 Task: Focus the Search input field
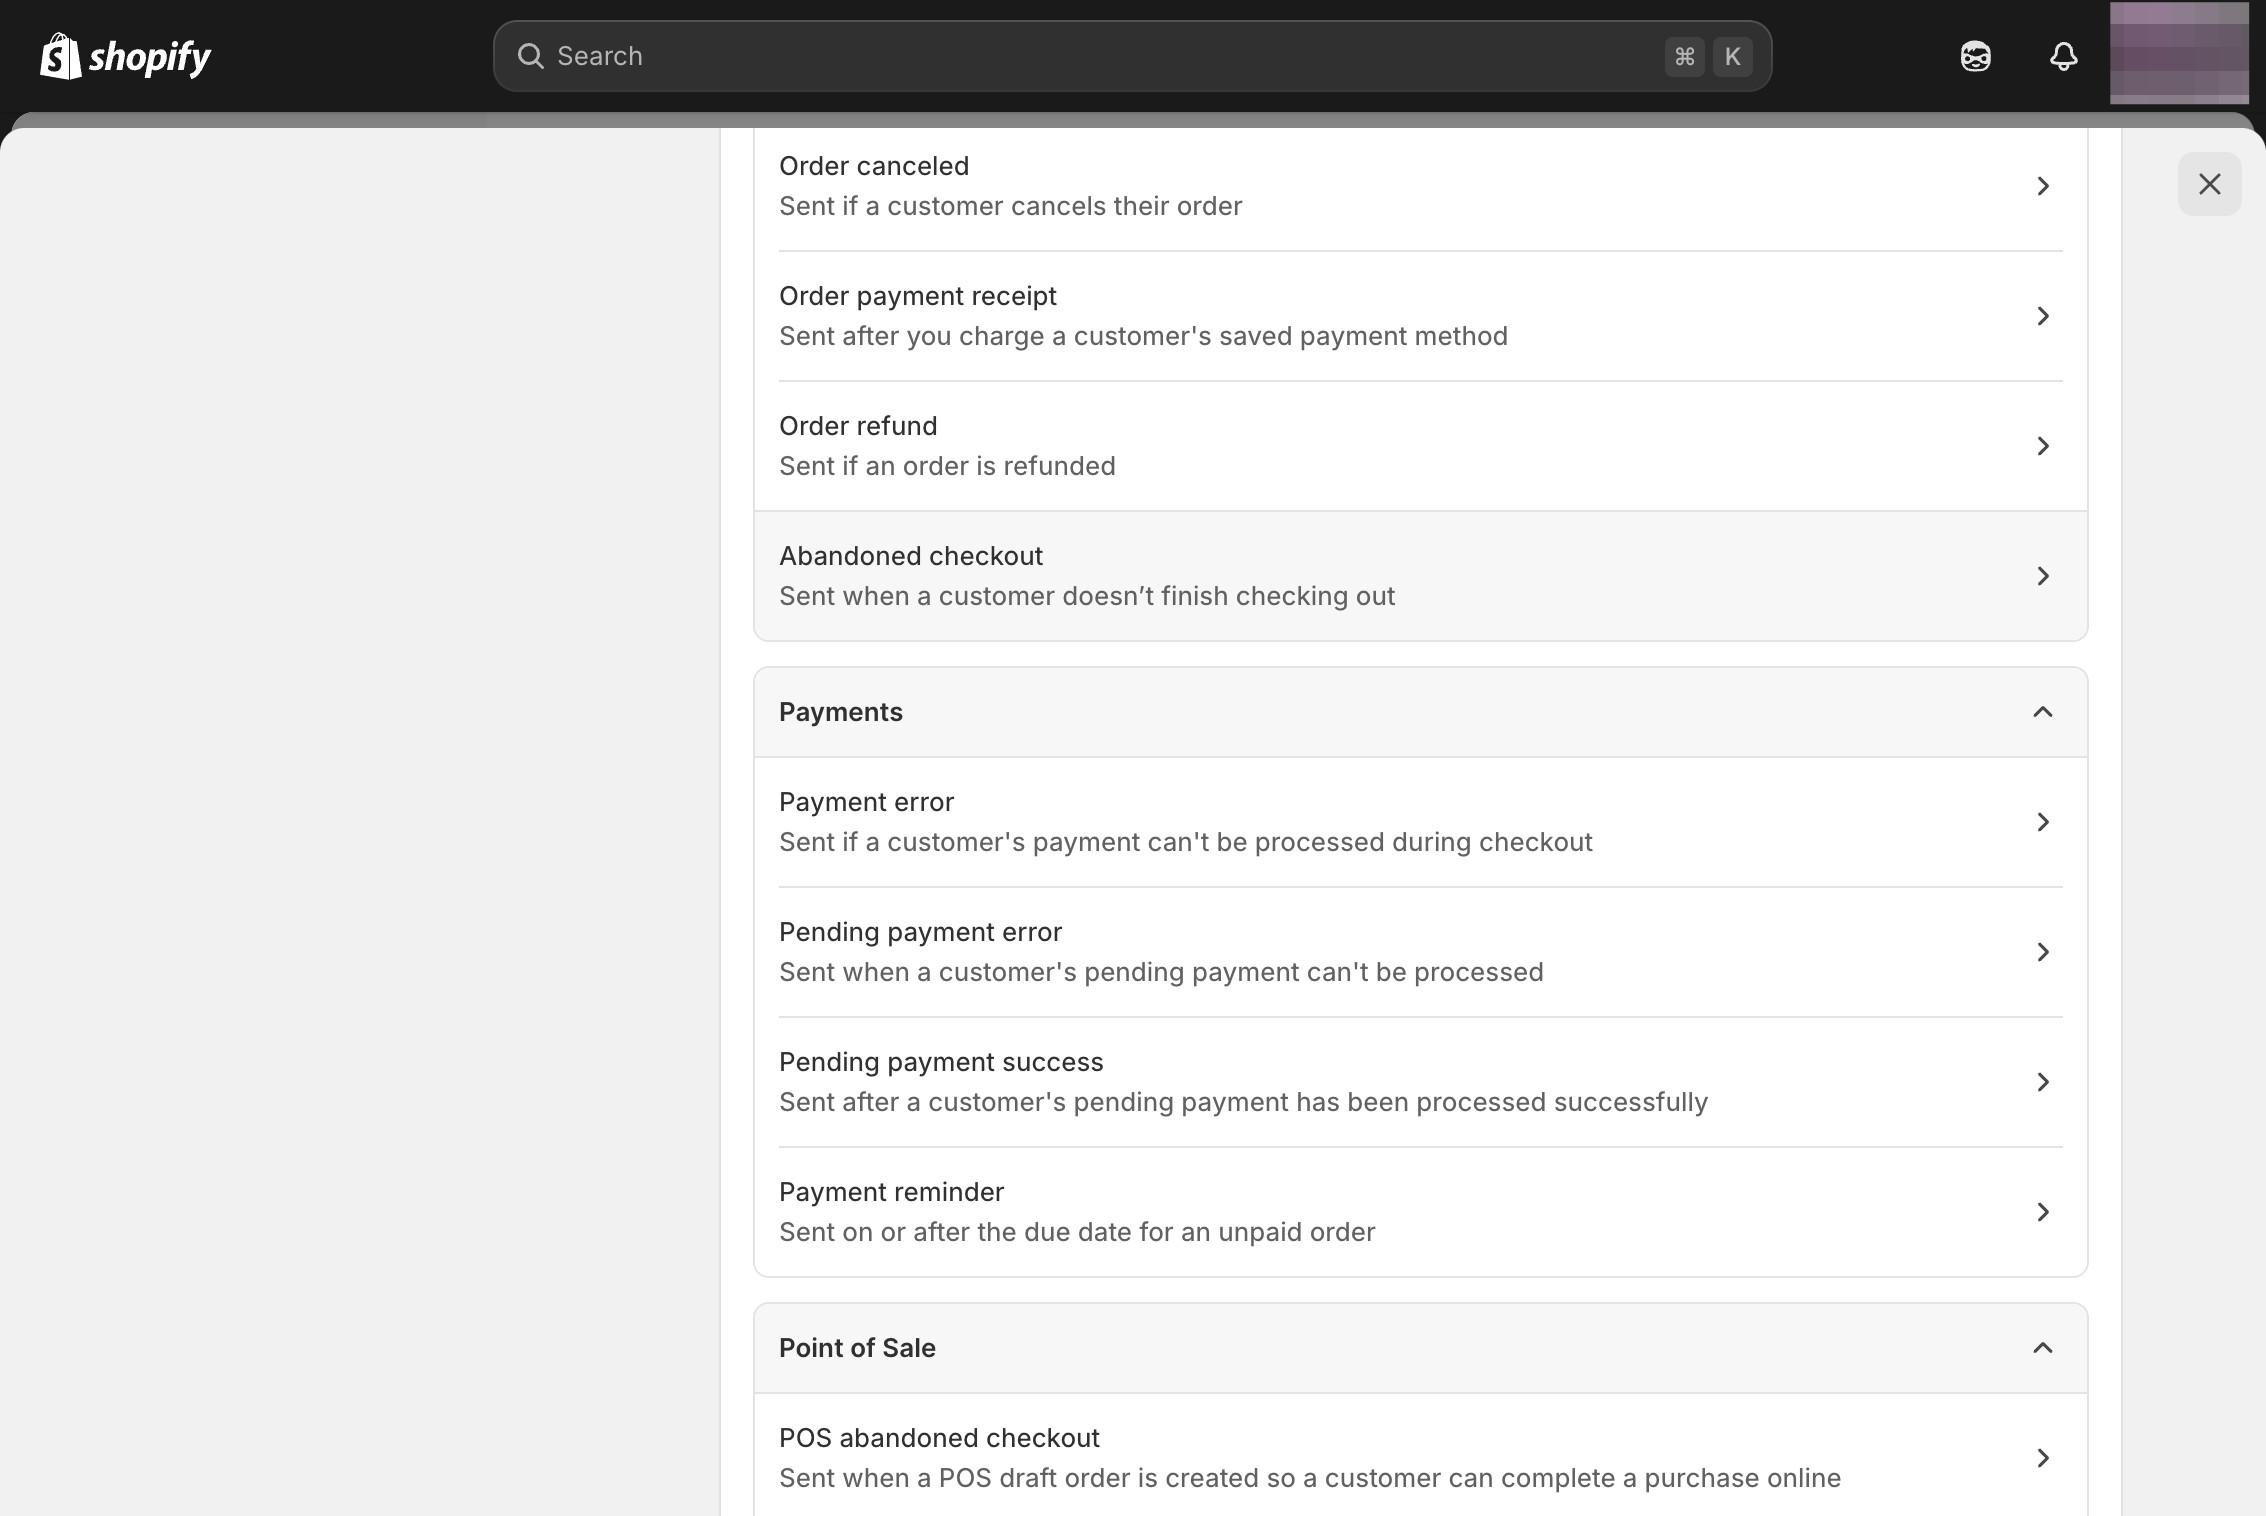pyautogui.click(x=1100, y=56)
